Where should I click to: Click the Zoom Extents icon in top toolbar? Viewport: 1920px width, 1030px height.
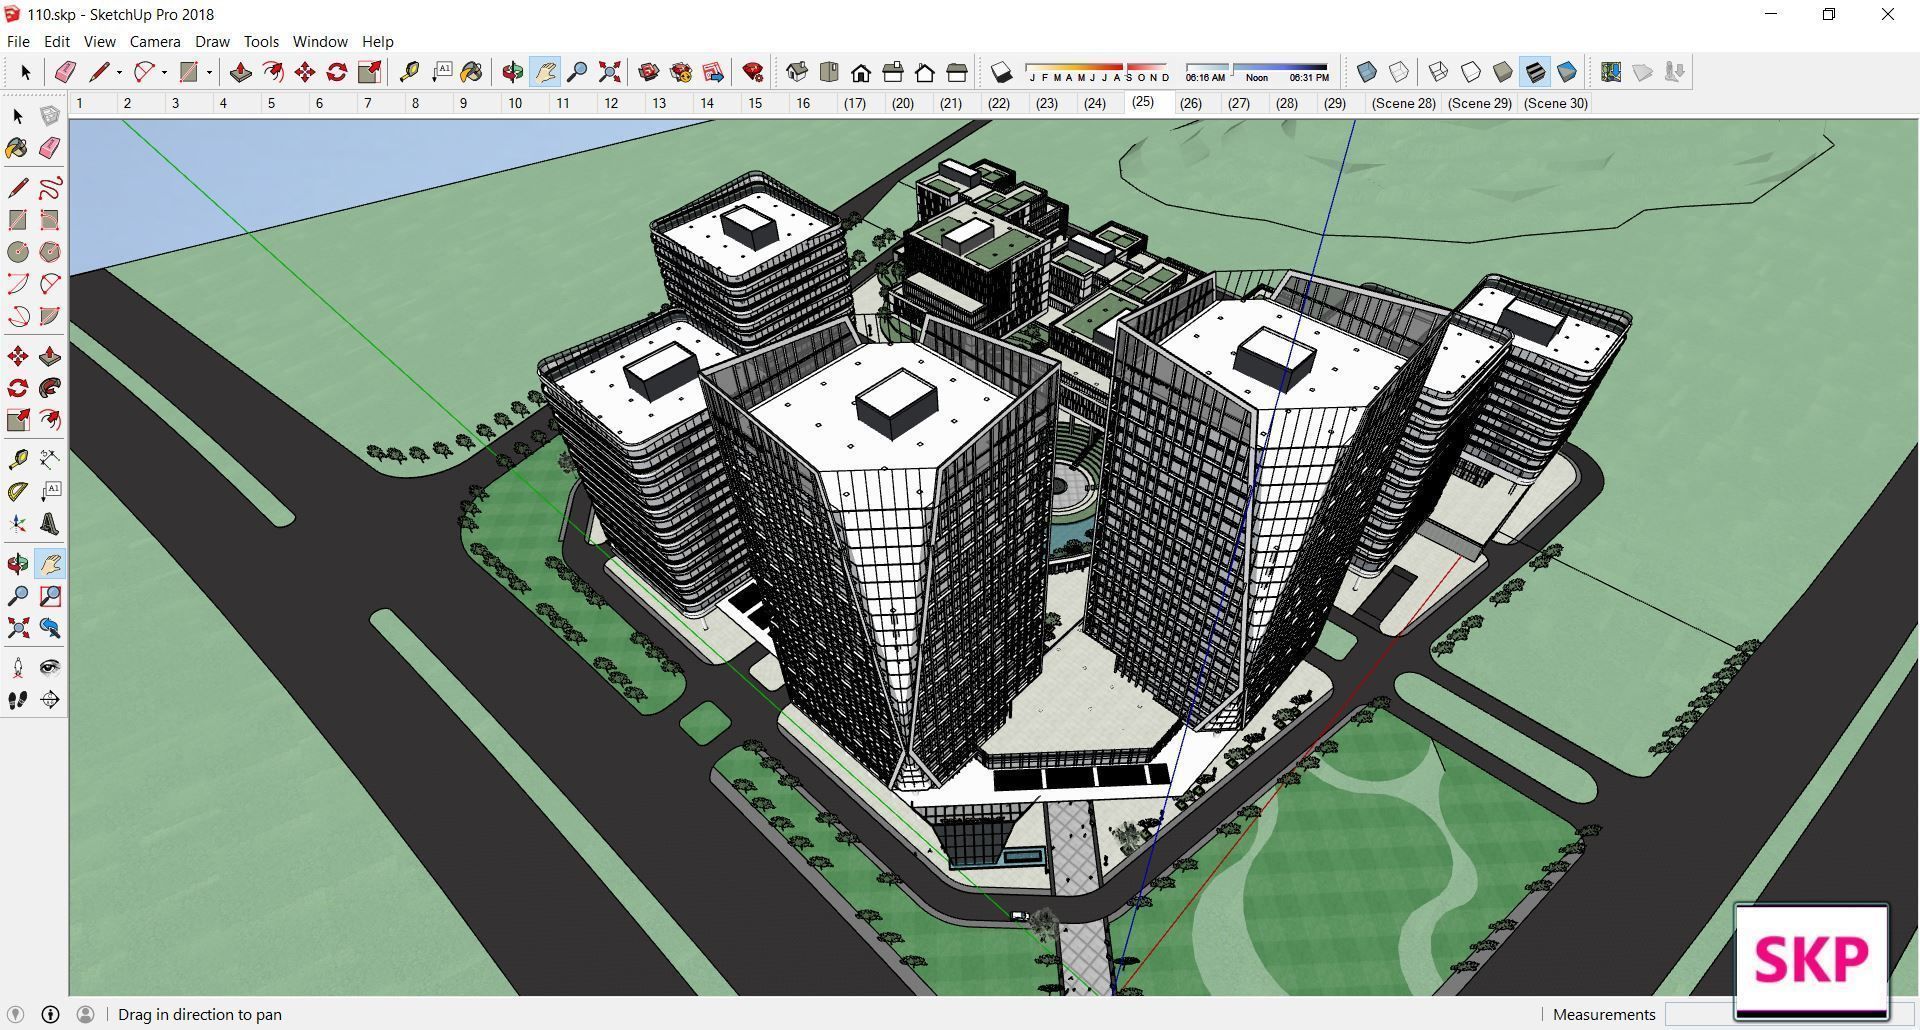(x=609, y=72)
